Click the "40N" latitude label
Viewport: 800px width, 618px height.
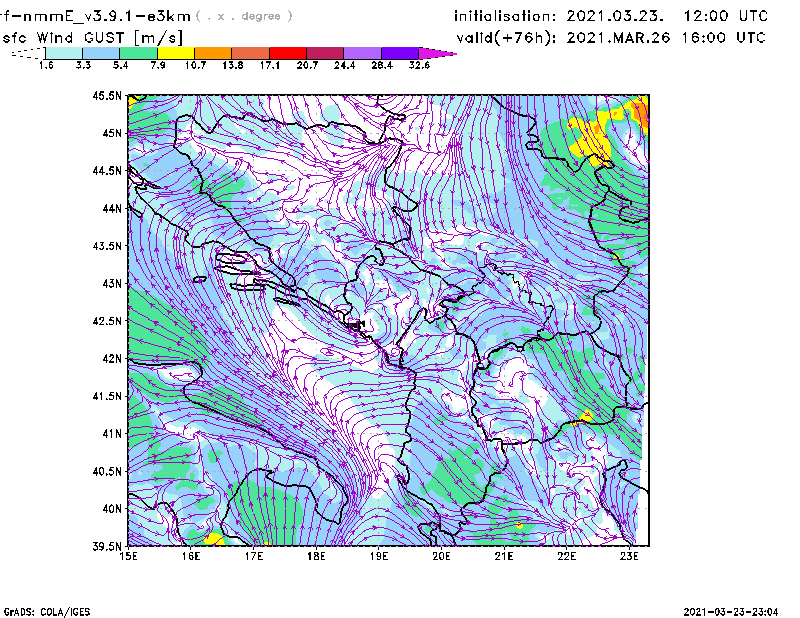tap(112, 509)
